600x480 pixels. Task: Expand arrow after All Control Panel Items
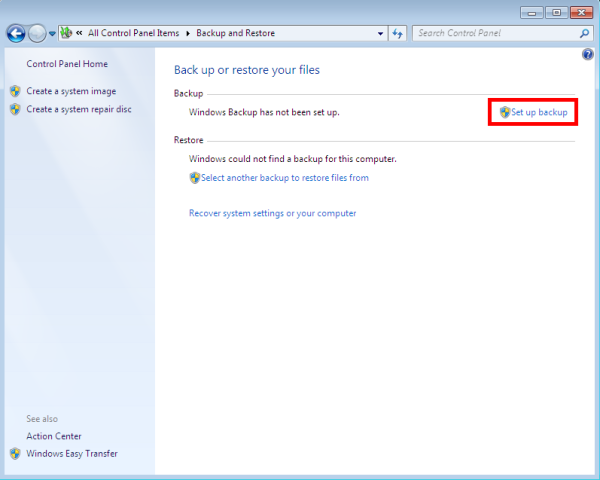(x=188, y=33)
